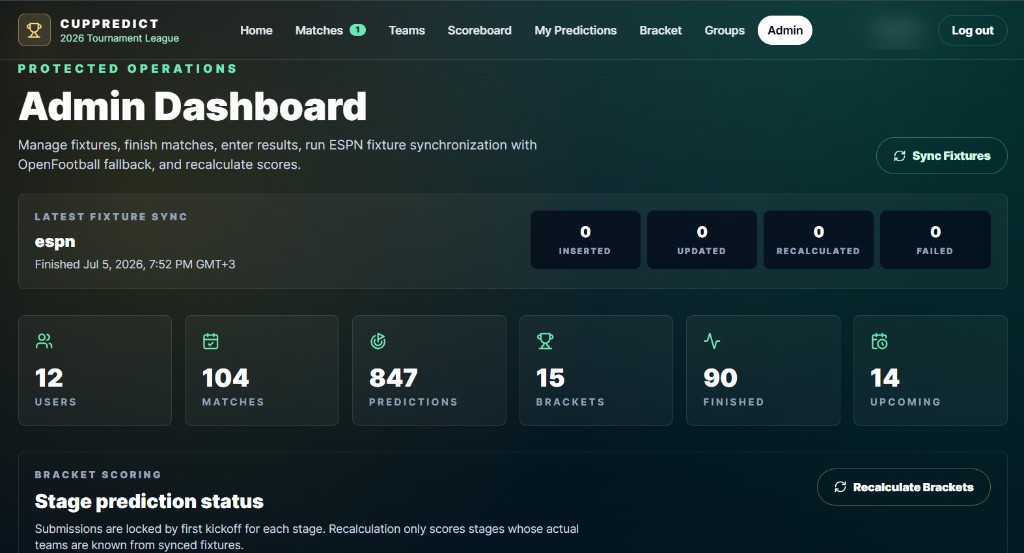Image resolution: width=1024 pixels, height=553 pixels.
Task: Click the blurred user name in header
Action: point(897,31)
